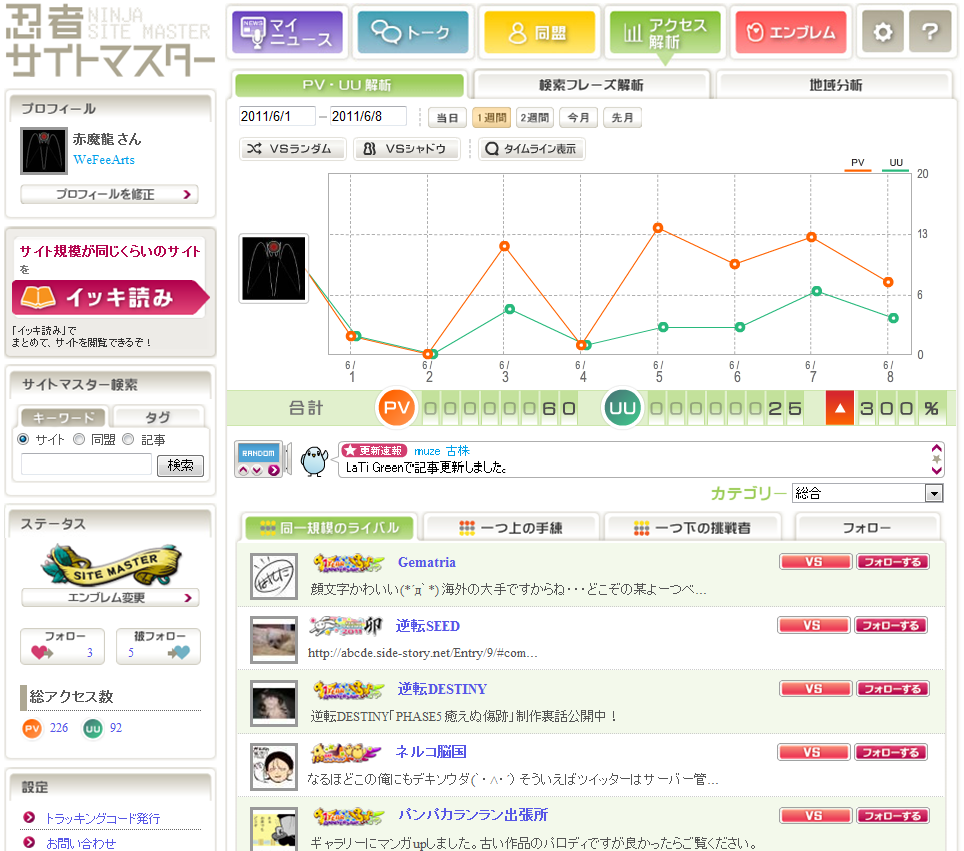This screenshot has height=851, width=964.
Task: Open the WeFeeArts link
Action: [104, 160]
